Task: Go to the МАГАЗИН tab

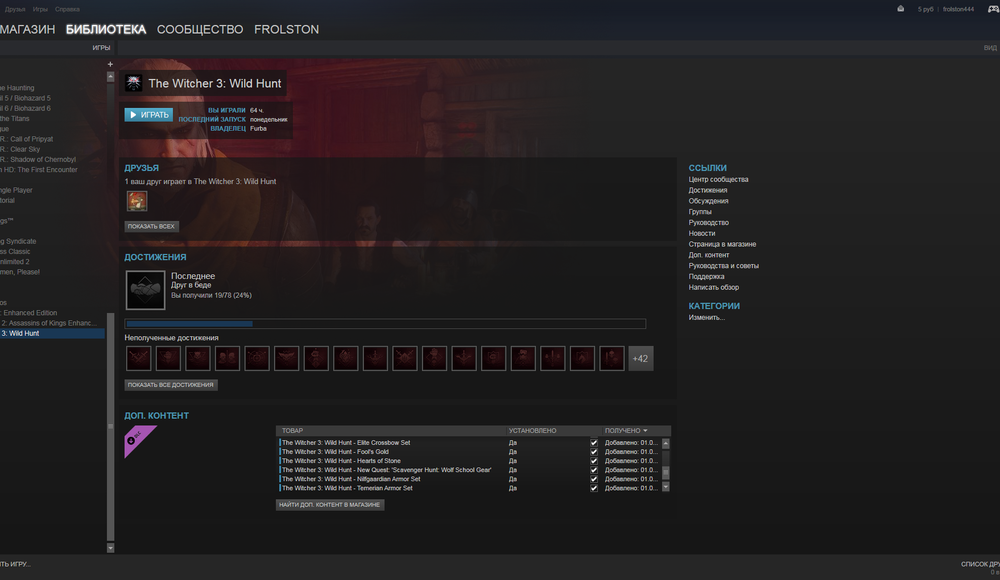Action: (x=27, y=29)
